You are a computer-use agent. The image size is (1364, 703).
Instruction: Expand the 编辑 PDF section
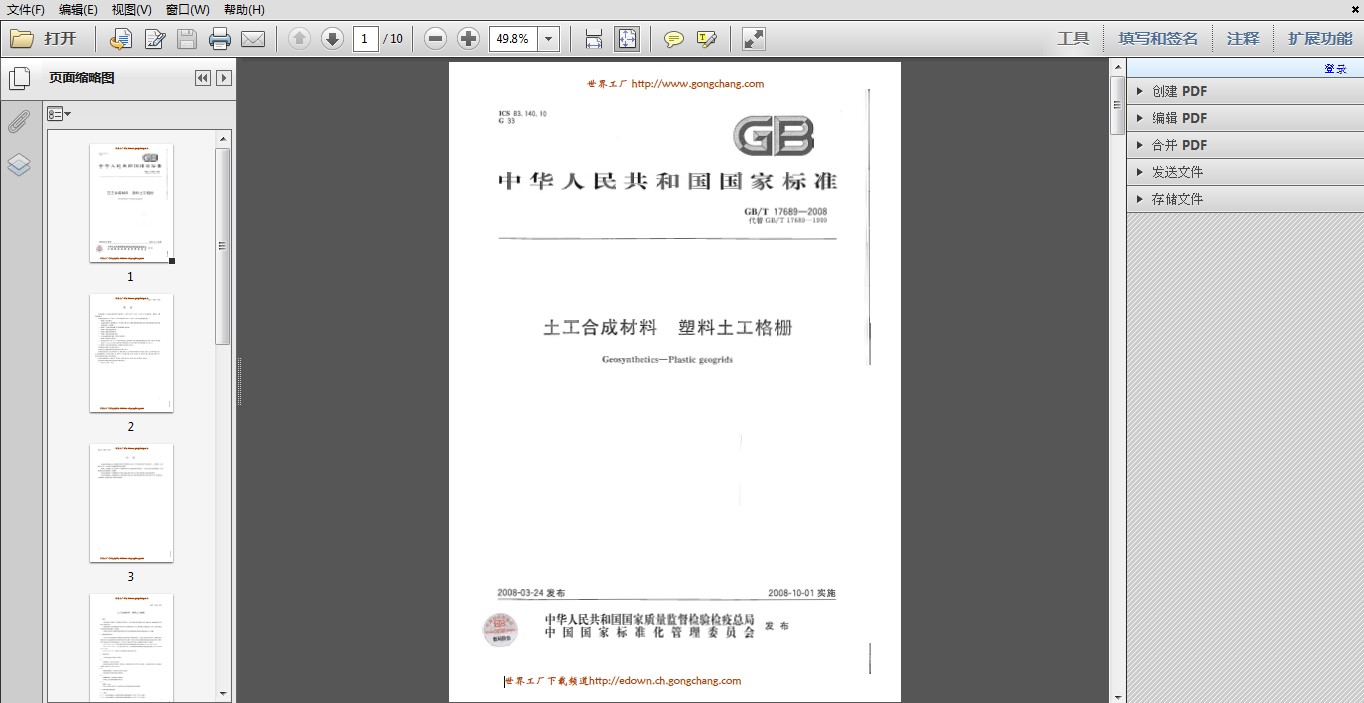click(x=1245, y=118)
